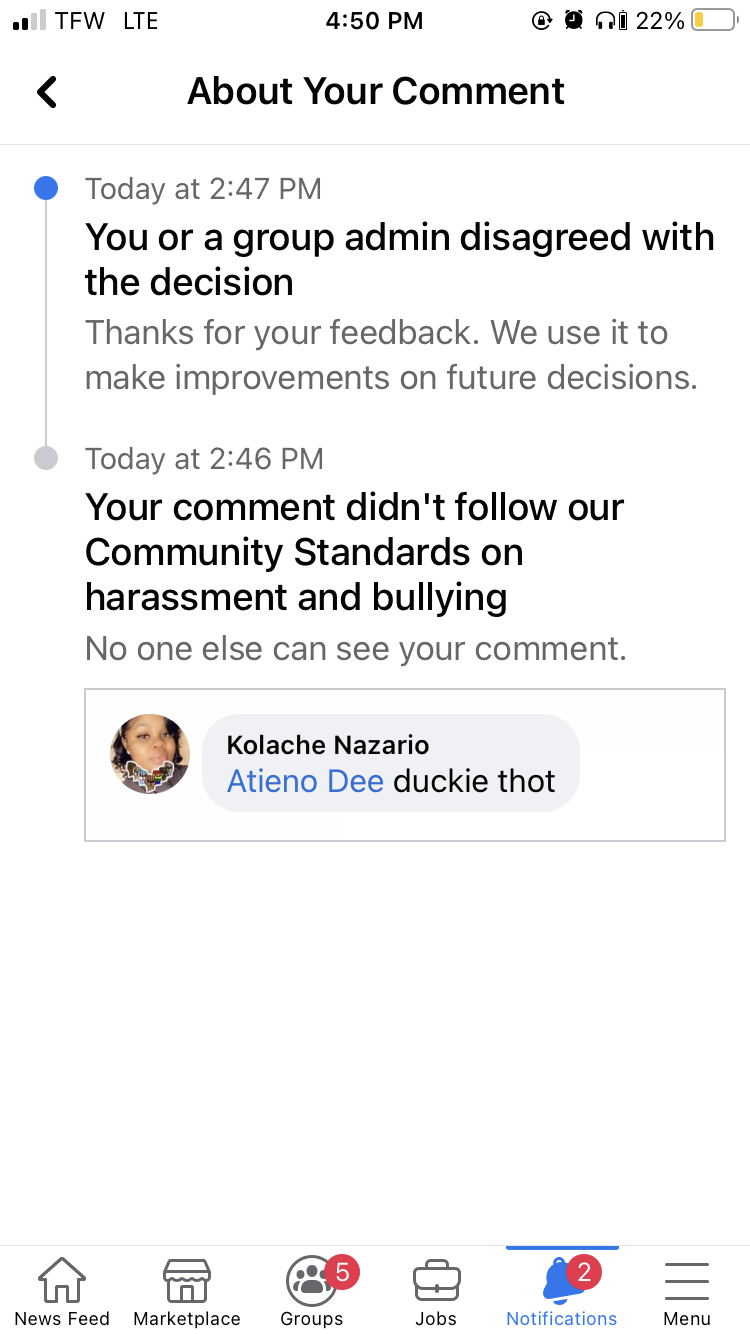Screen dimensions: 750x1334
Task: Tap the About Your Comment title
Action: click(375, 91)
